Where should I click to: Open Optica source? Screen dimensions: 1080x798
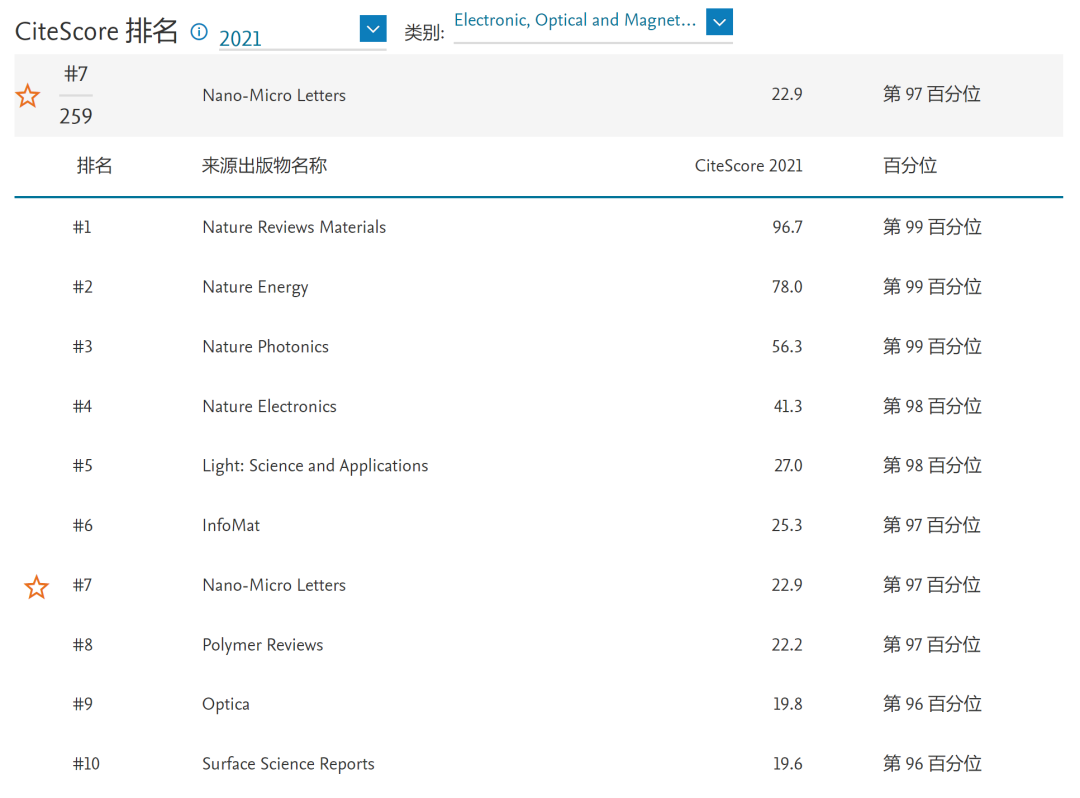click(x=226, y=704)
